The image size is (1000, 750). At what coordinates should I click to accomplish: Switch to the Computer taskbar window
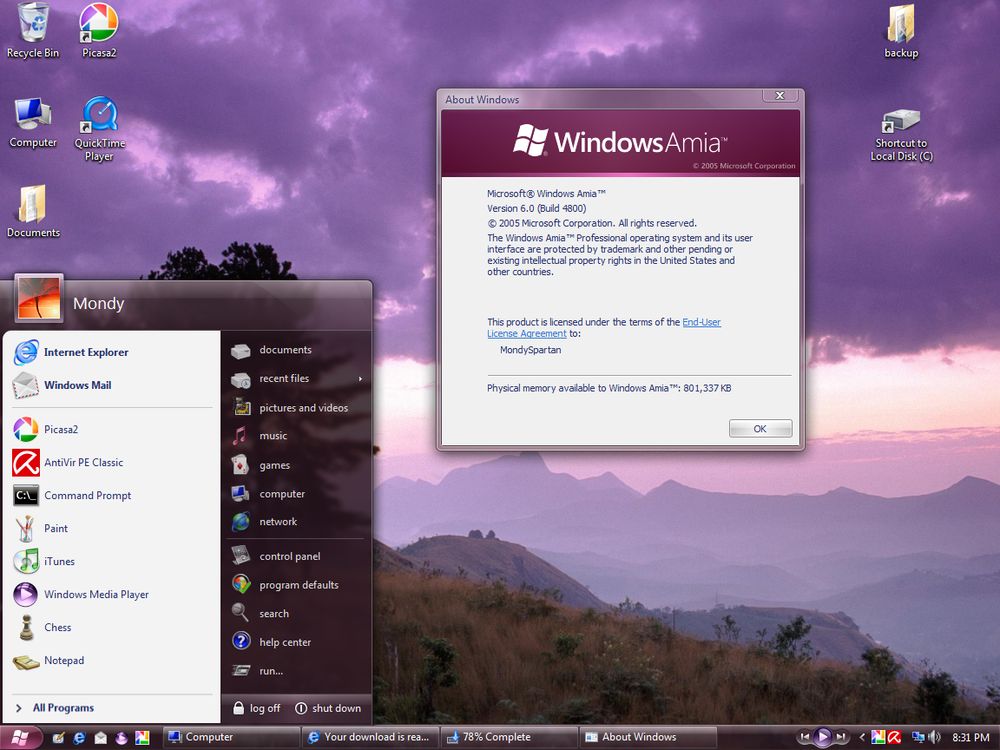[x=230, y=737]
